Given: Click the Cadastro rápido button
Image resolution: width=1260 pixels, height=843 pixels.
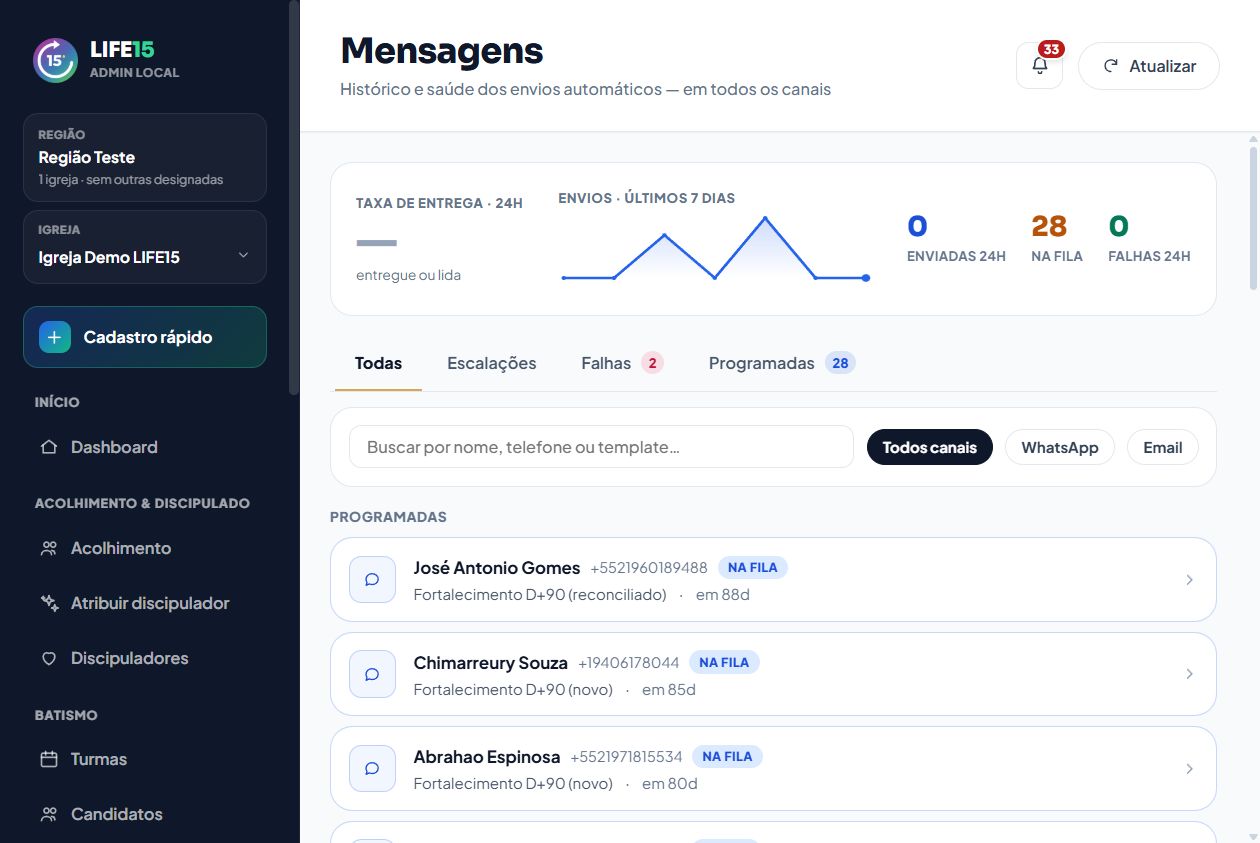Looking at the screenshot, I should 145,337.
